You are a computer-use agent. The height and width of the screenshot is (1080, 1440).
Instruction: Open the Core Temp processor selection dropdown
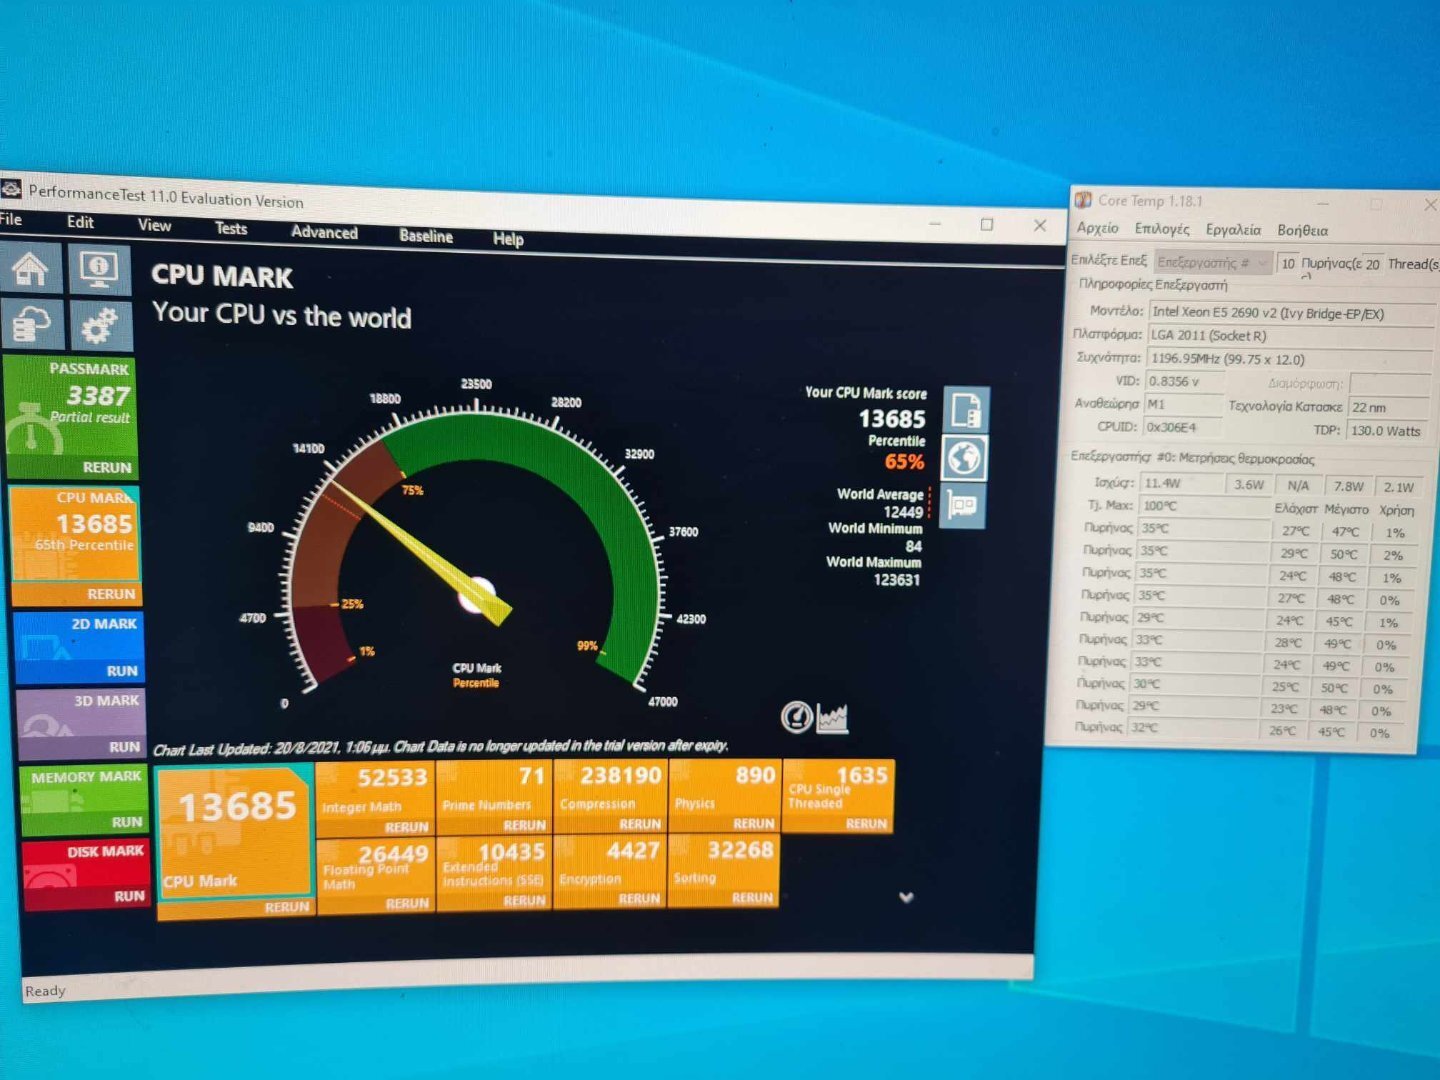click(1212, 262)
